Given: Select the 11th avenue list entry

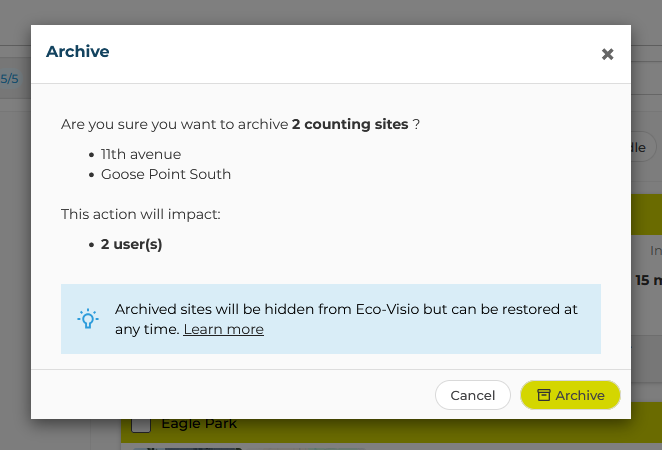Looking at the screenshot, I should tap(141, 155).
